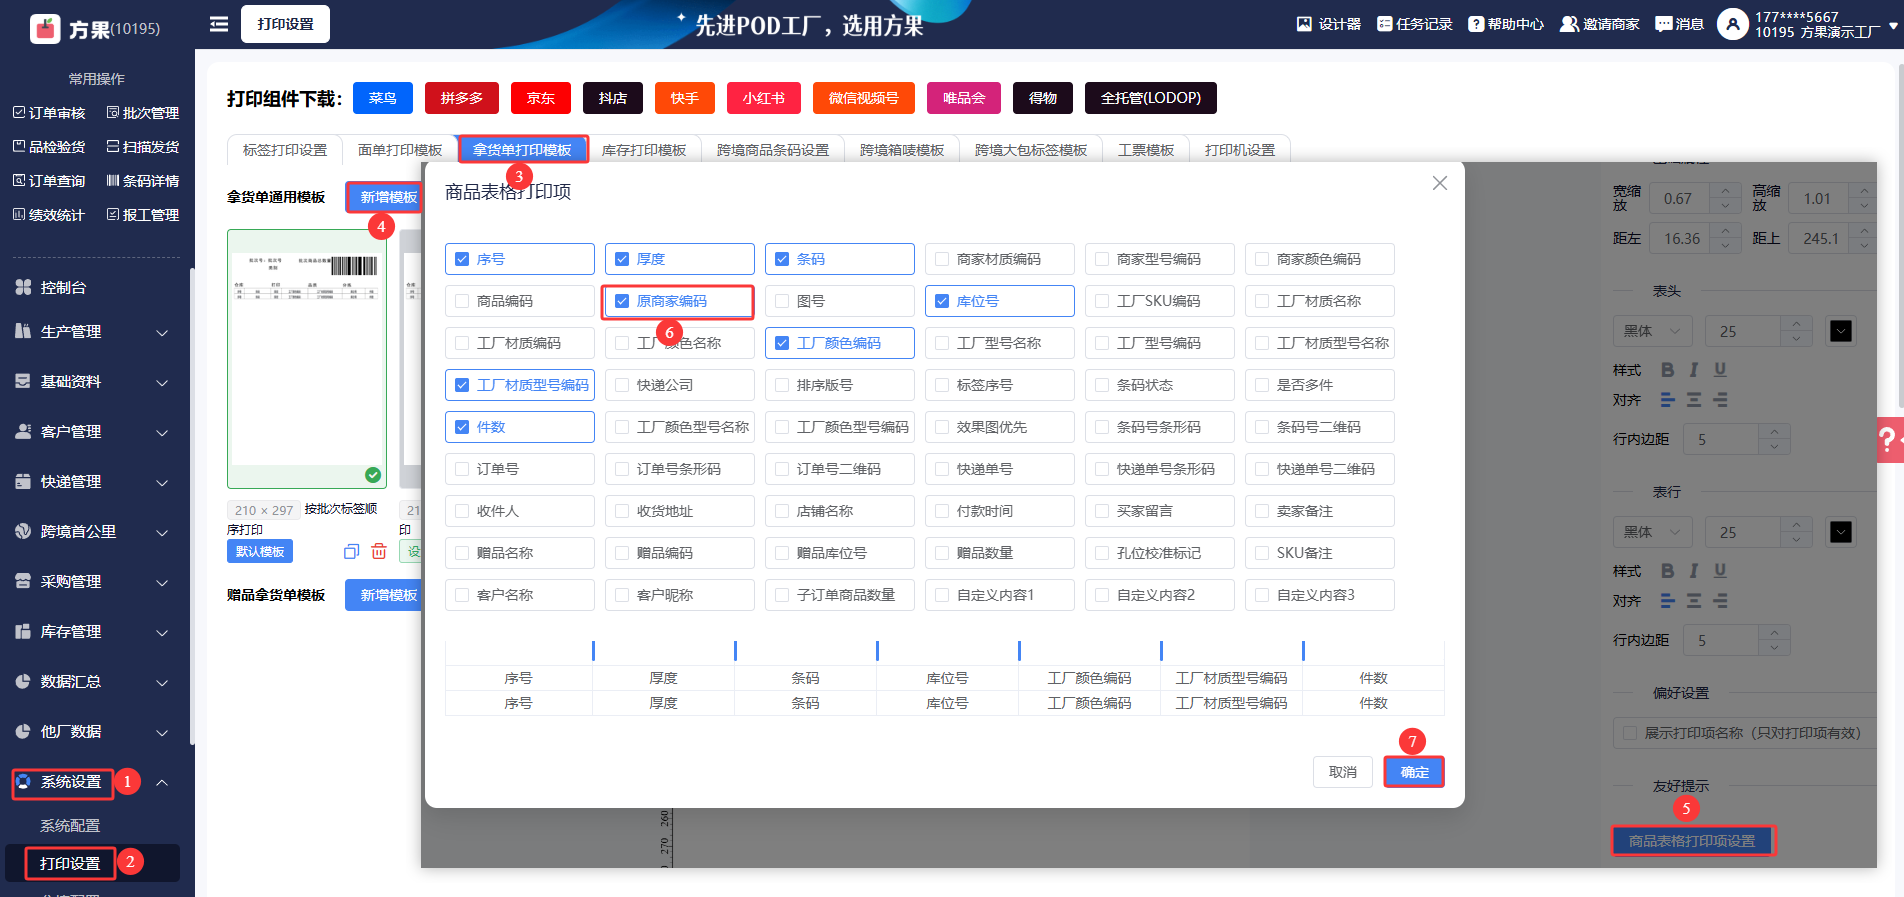Image resolution: width=1904 pixels, height=897 pixels.
Task: Collapse the 系统设置 sidebar section
Action: pyautogui.click(x=161, y=782)
